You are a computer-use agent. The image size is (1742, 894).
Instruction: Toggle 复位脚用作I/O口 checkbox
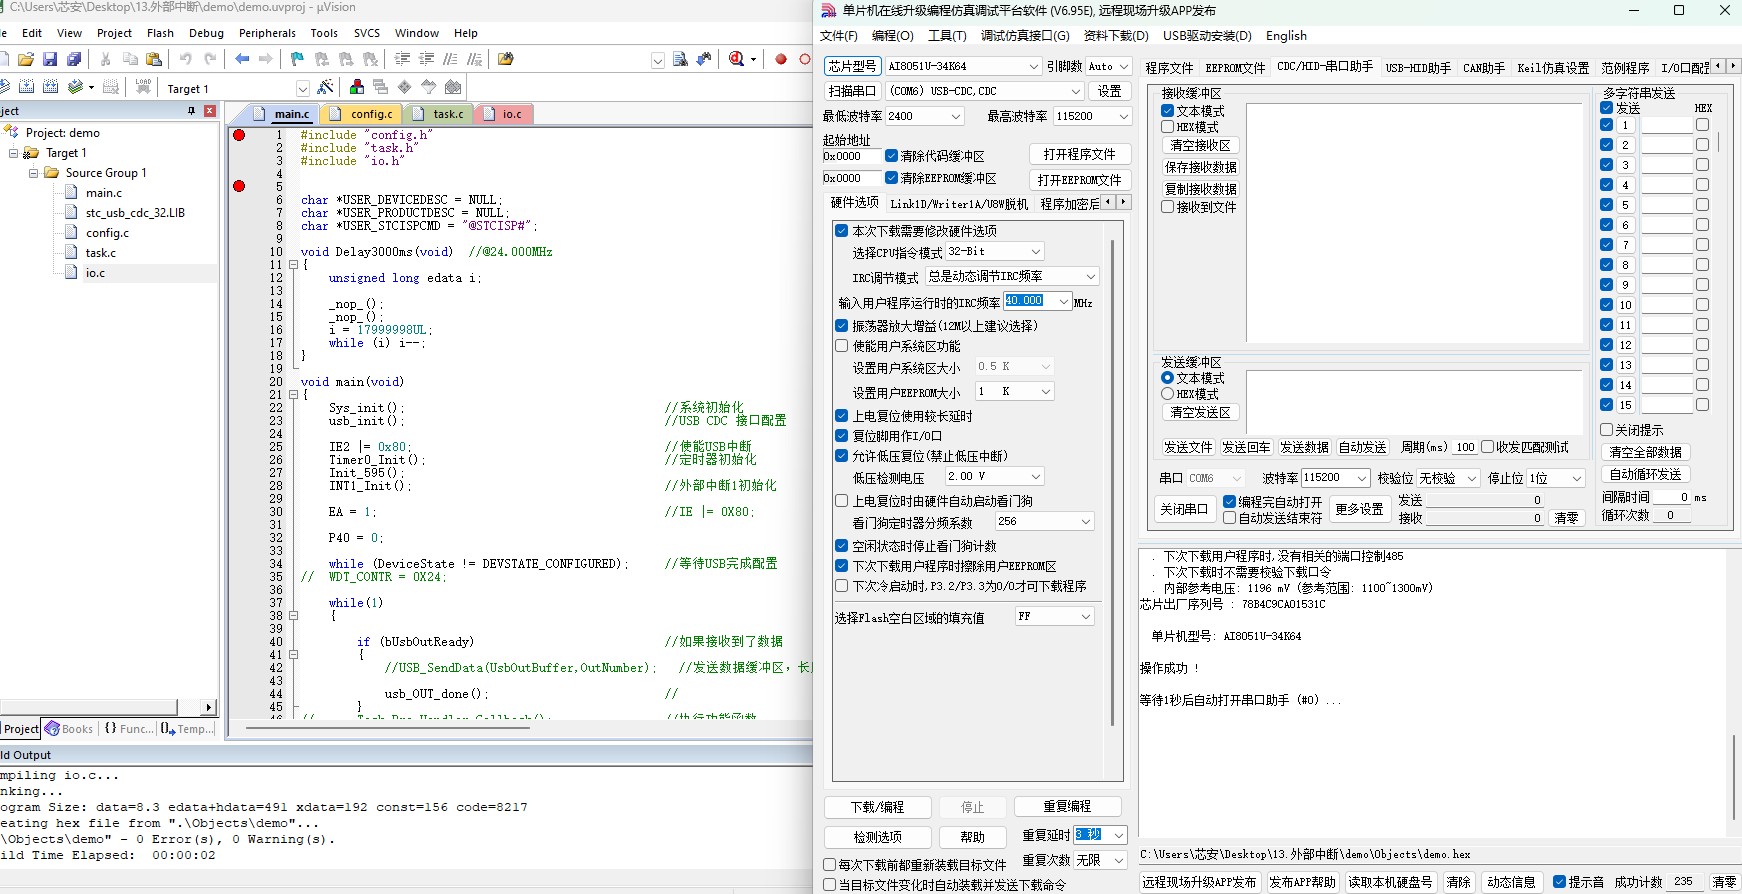coord(842,436)
